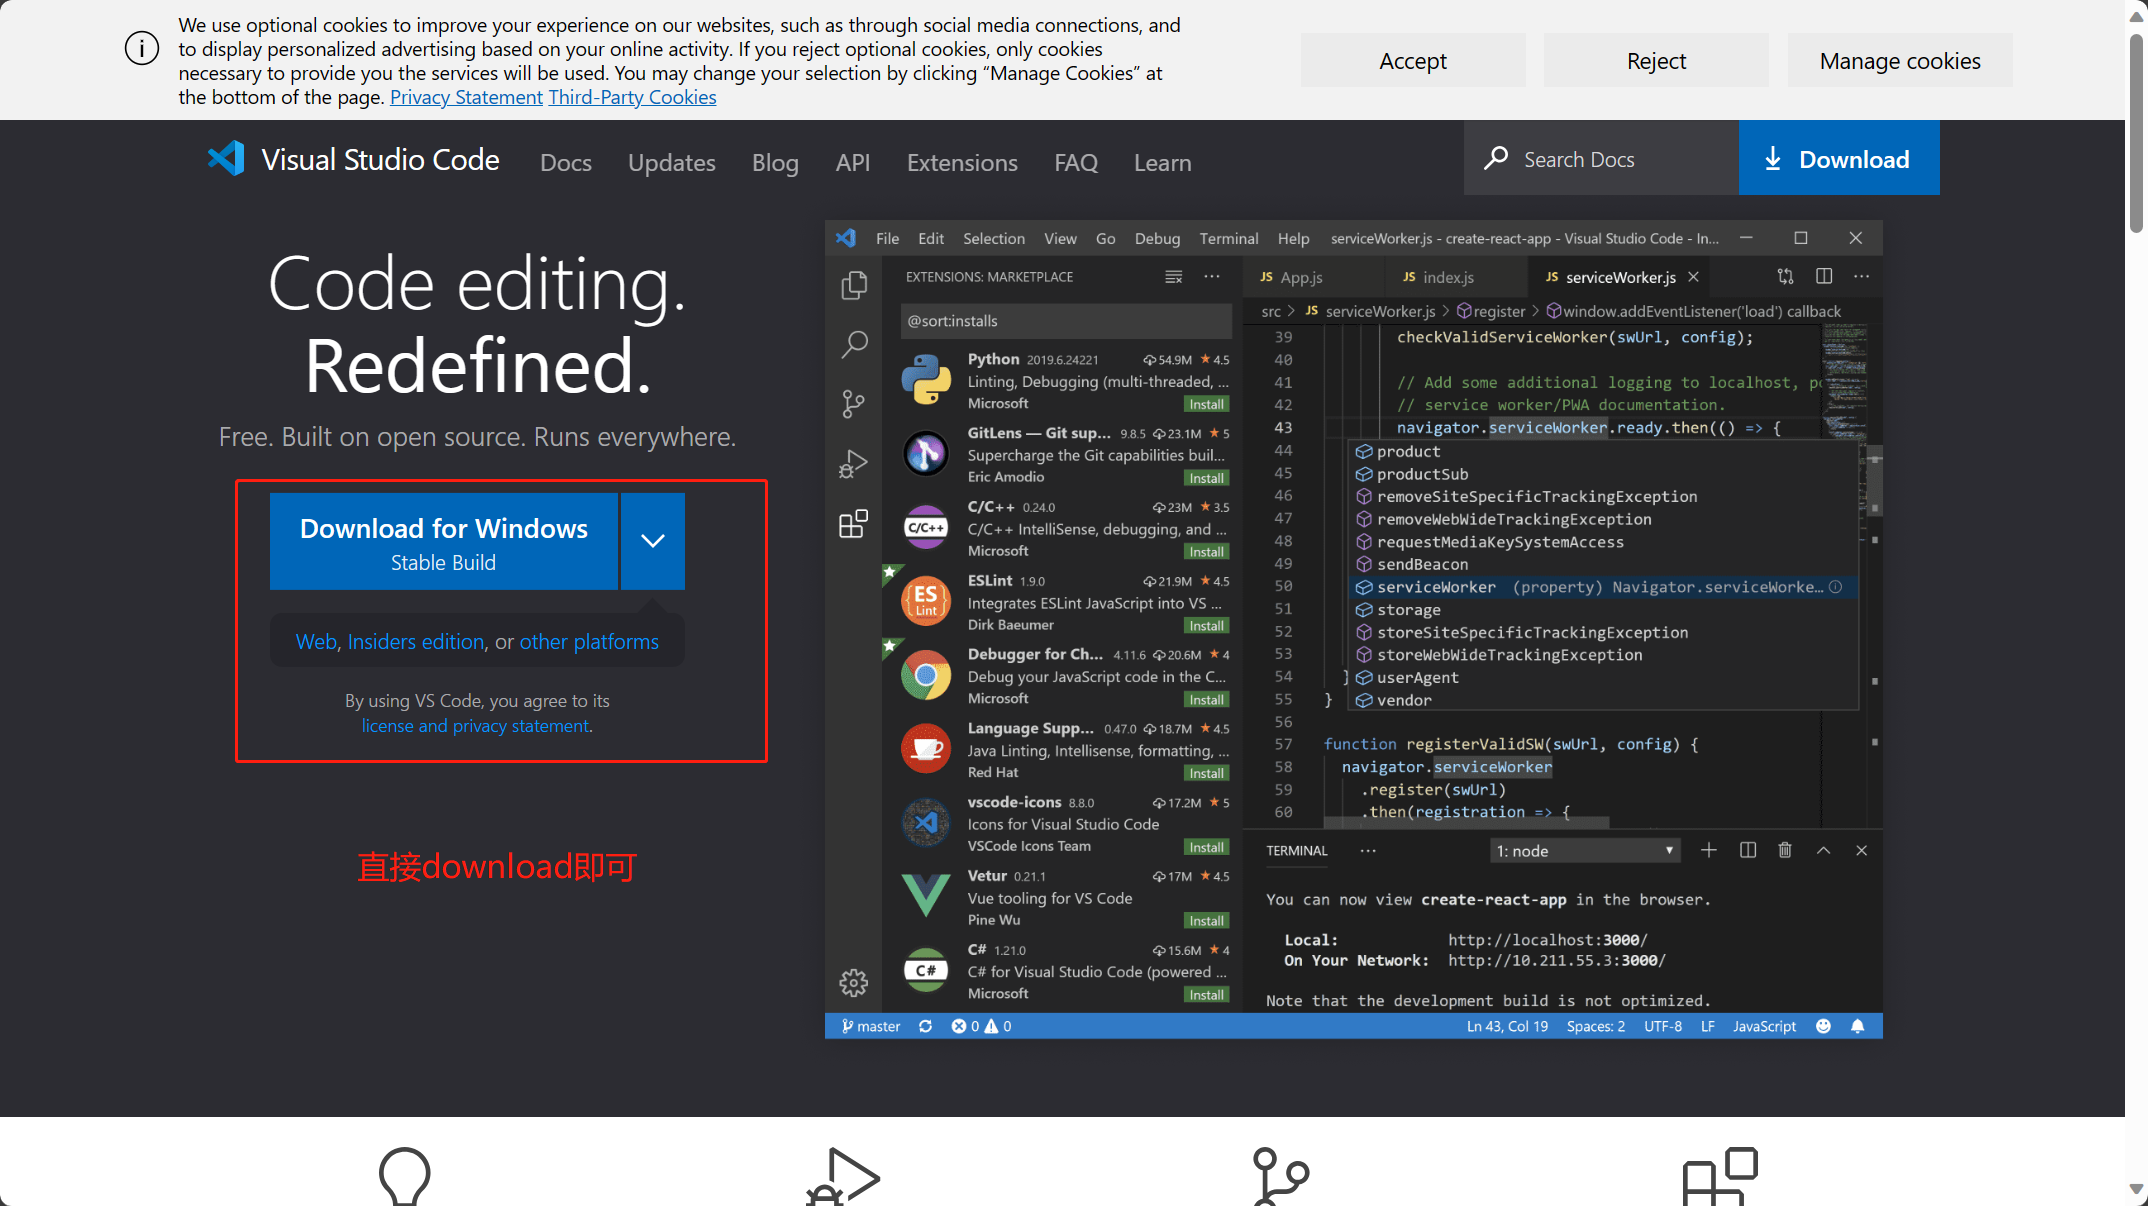
Task: Click in the Search Docs field
Action: coord(1601,158)
